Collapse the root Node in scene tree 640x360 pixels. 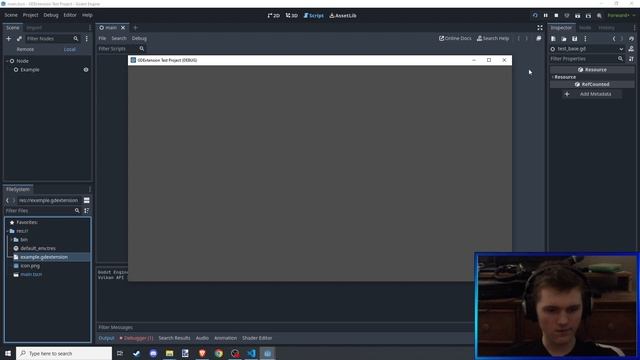point(7,61)
